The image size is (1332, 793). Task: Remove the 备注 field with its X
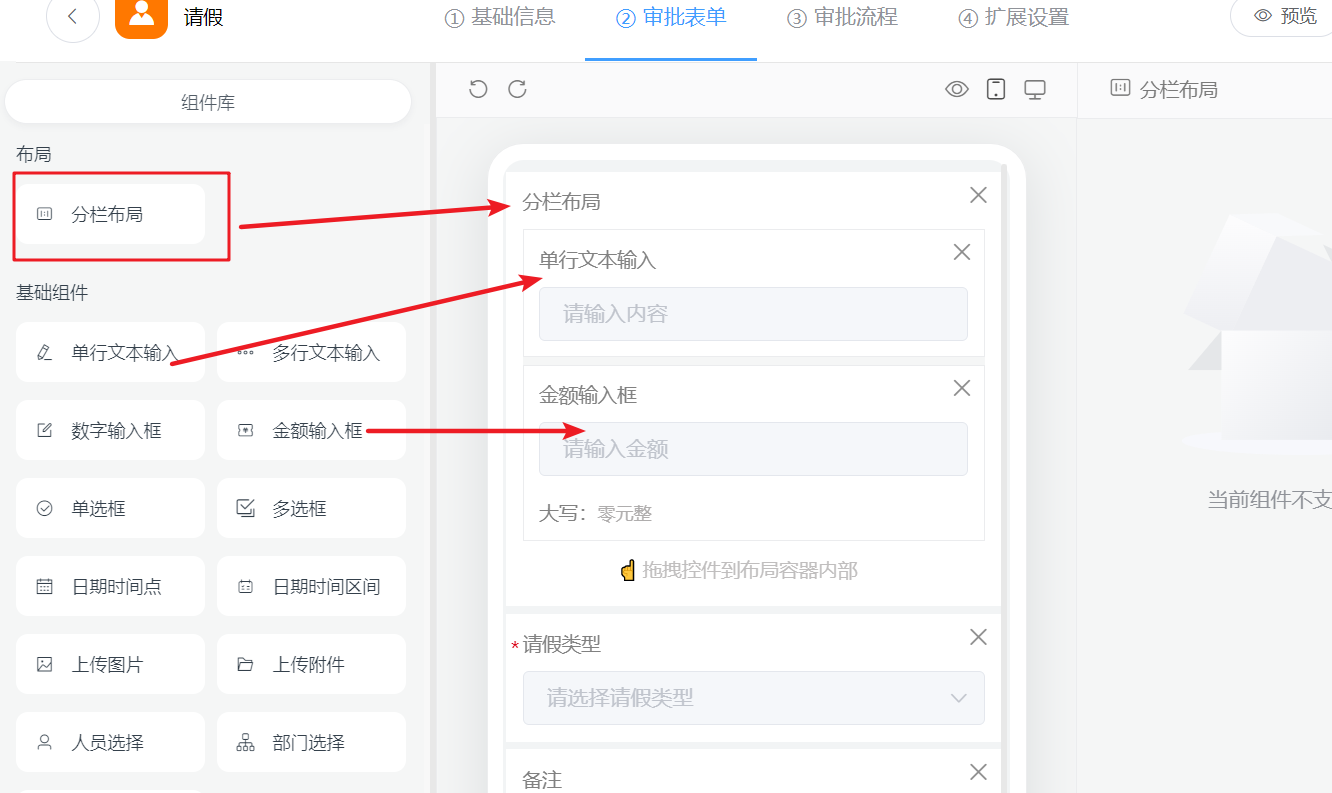(x=978, y=771)
